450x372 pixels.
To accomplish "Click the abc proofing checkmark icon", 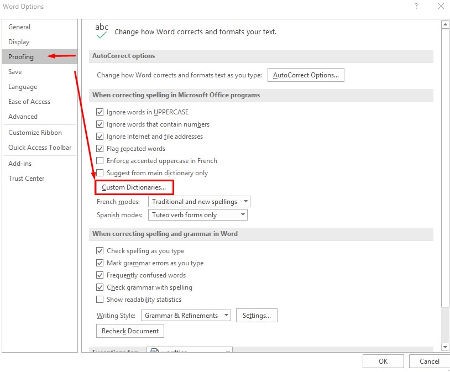I will (x=102, y=31).
